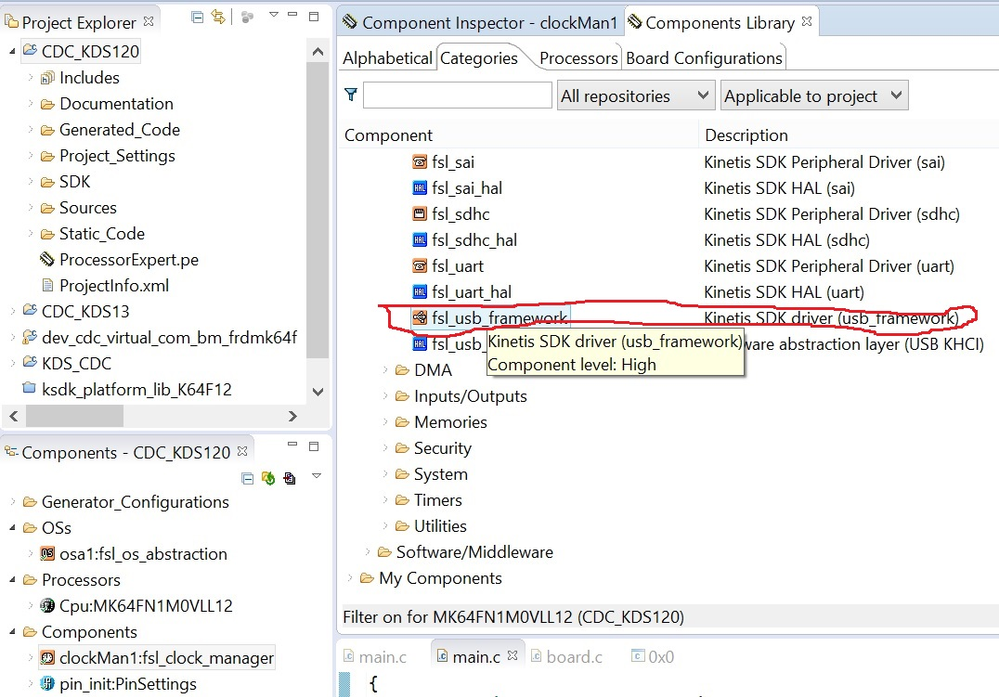Collapse the CDC_KDS120 project tree

pos(12,51)
